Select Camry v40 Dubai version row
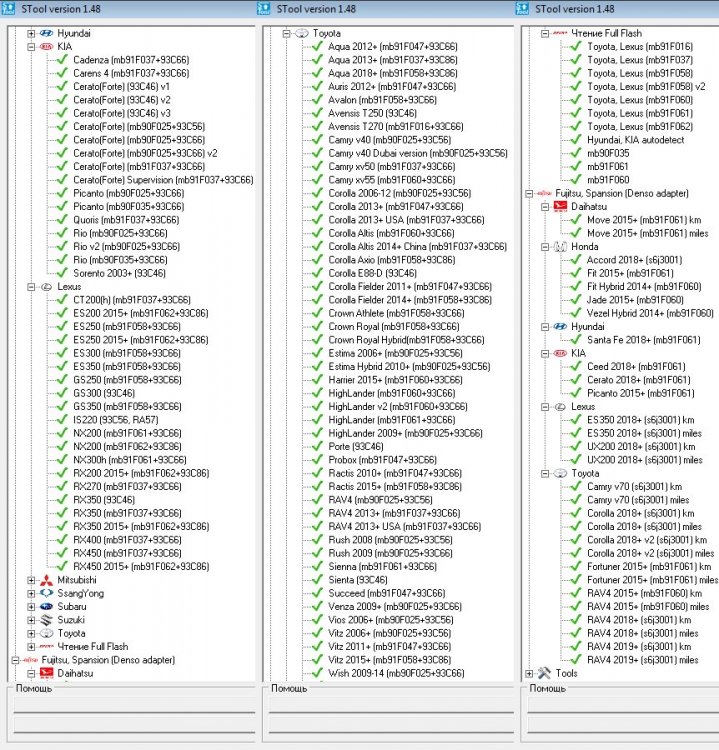The height and width of the screenshot is (750, 719). pos(418,154)
